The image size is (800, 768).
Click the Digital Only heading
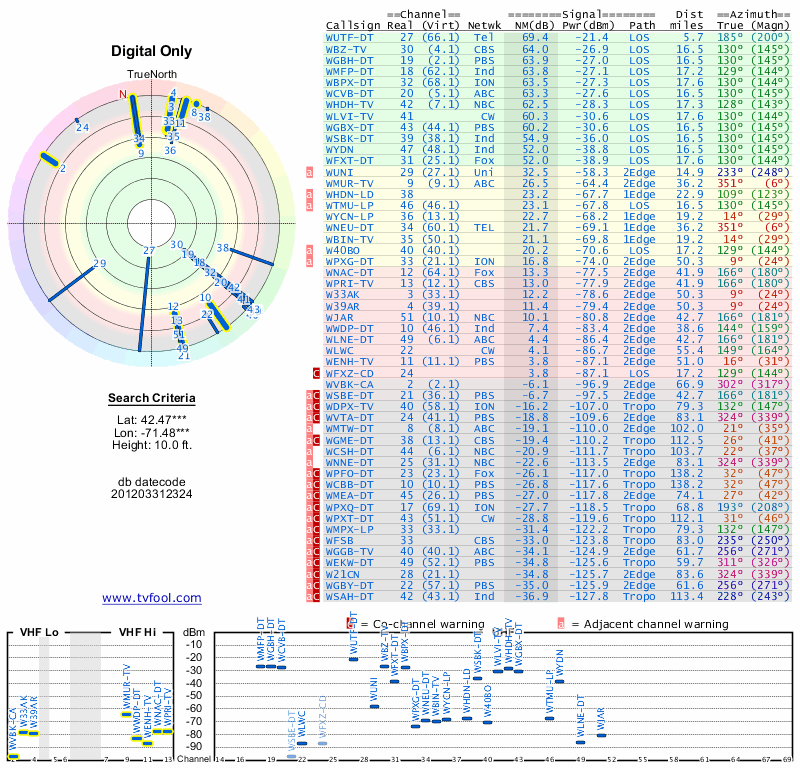[x=152, y=52]
